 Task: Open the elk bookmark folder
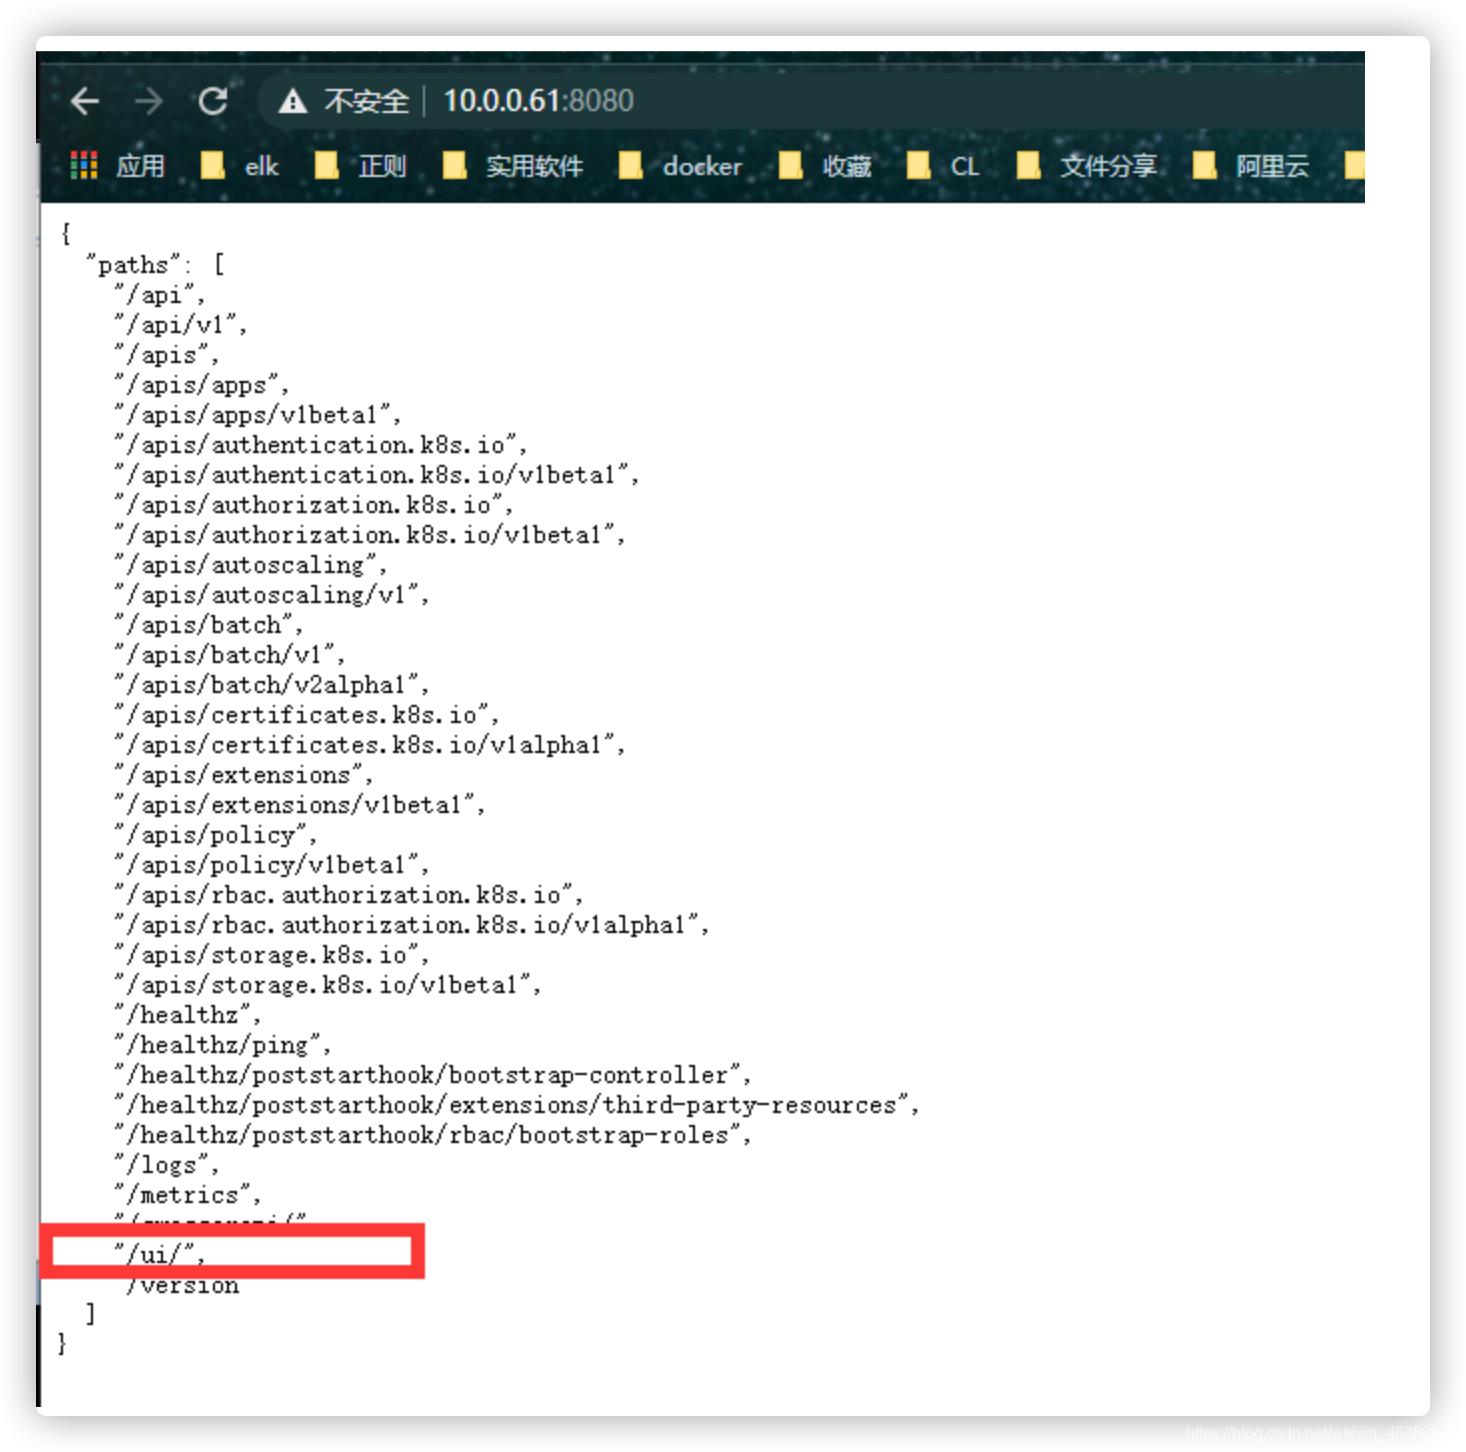tap(240, 166)
